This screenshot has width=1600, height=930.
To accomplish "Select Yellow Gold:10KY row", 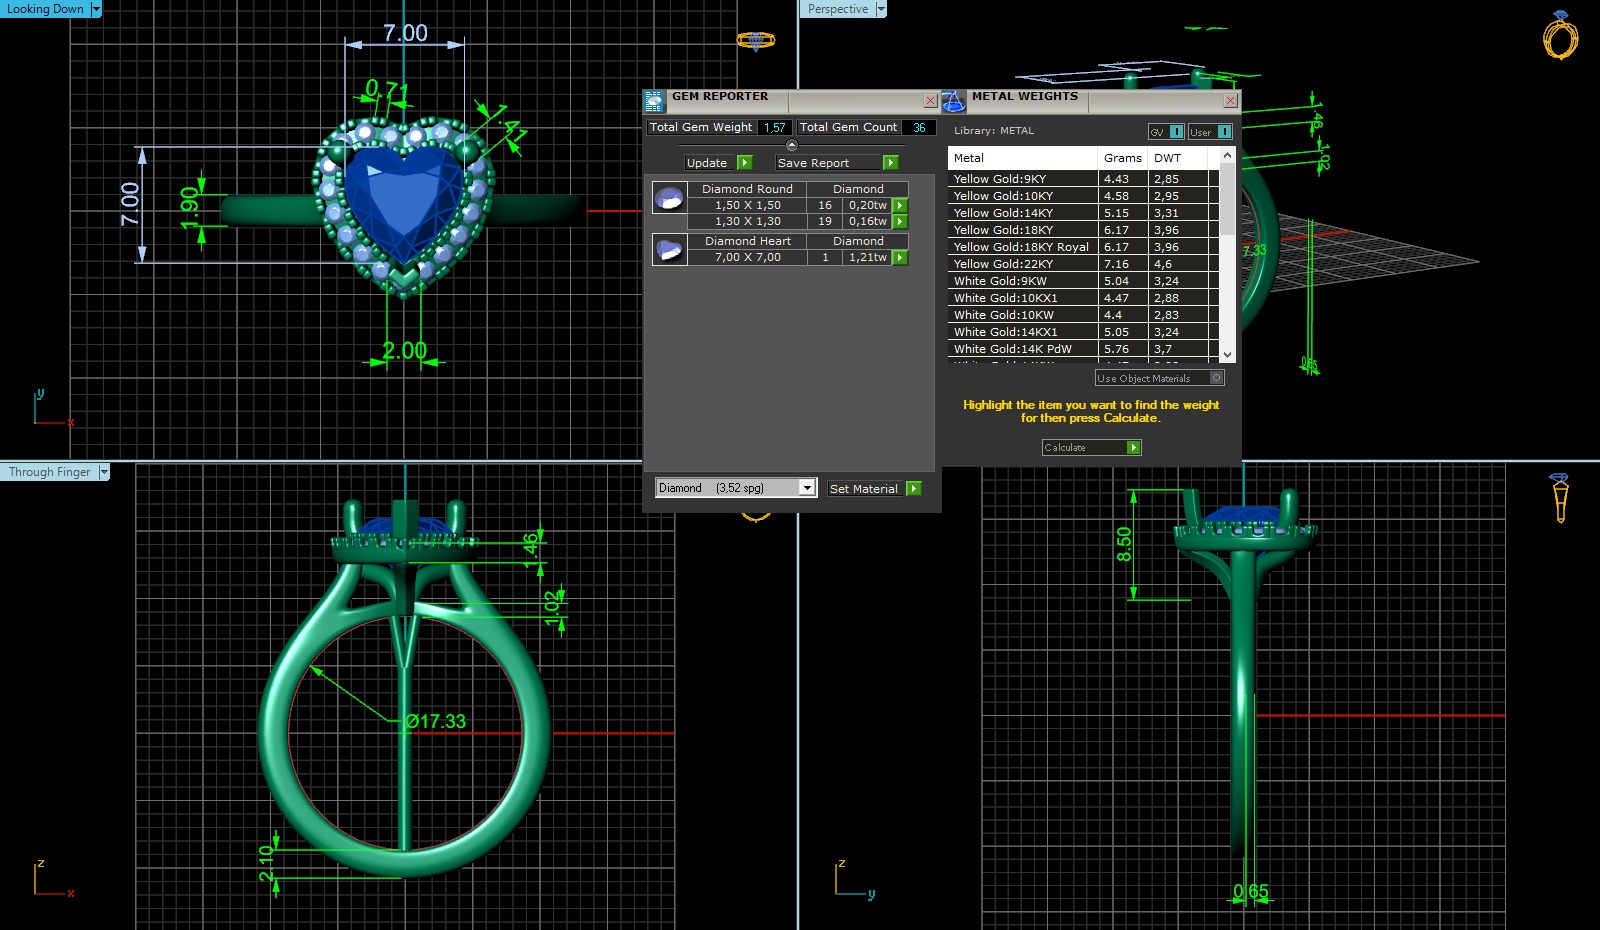I will click(x=1084, y=196).
